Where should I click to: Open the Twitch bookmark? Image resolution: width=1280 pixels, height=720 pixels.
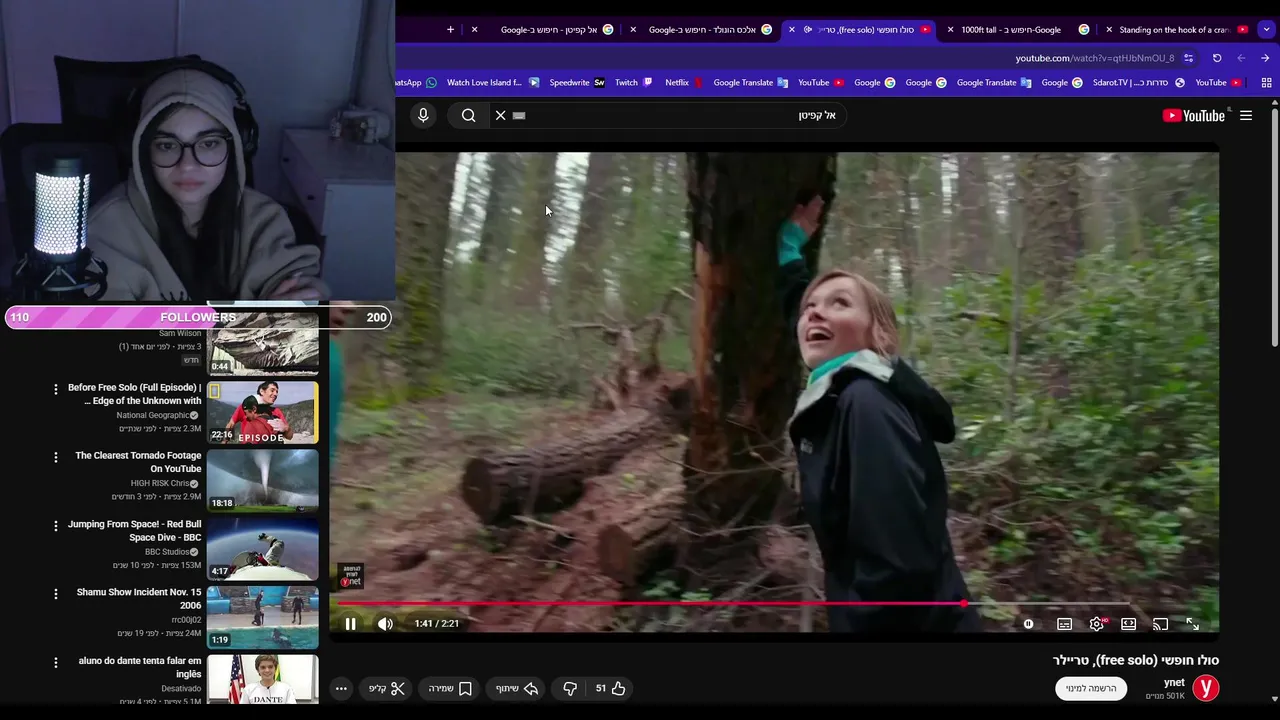point(634,82)
